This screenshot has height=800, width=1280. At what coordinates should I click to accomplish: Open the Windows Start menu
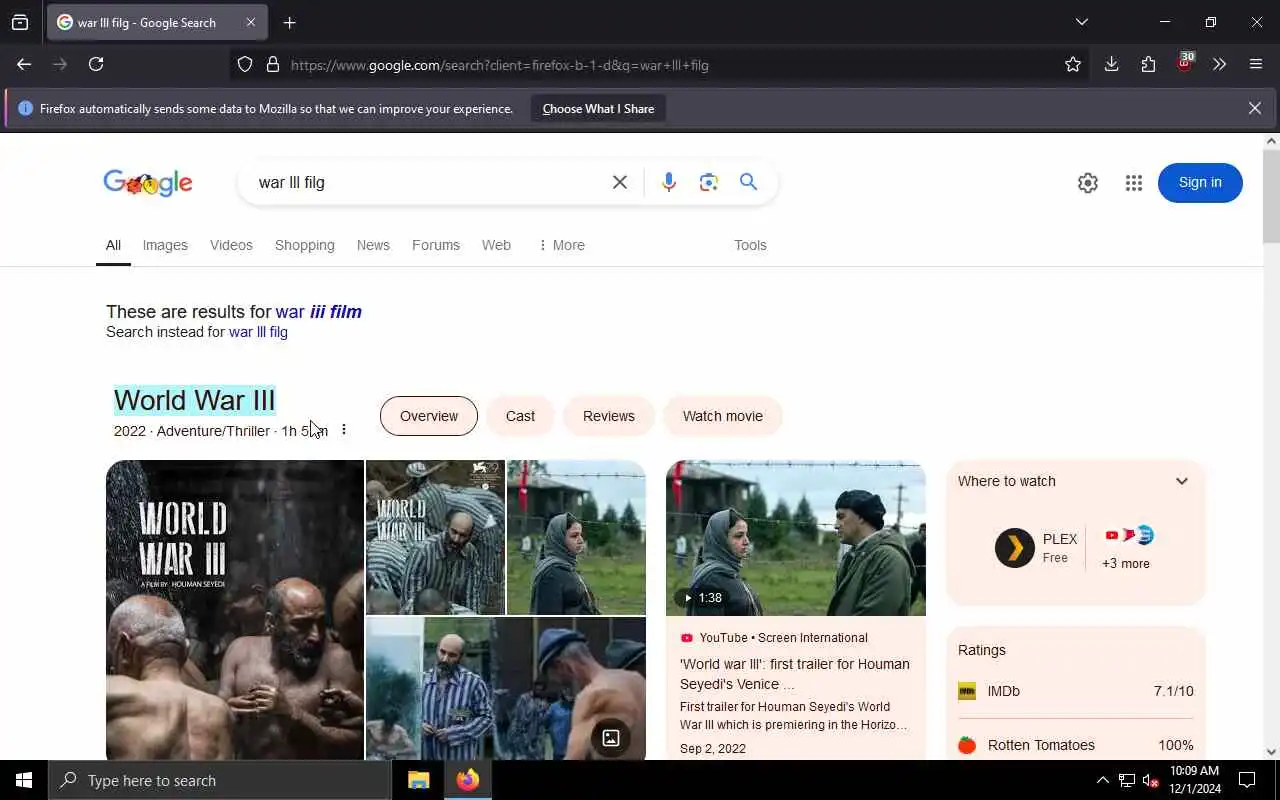point(24,780)
